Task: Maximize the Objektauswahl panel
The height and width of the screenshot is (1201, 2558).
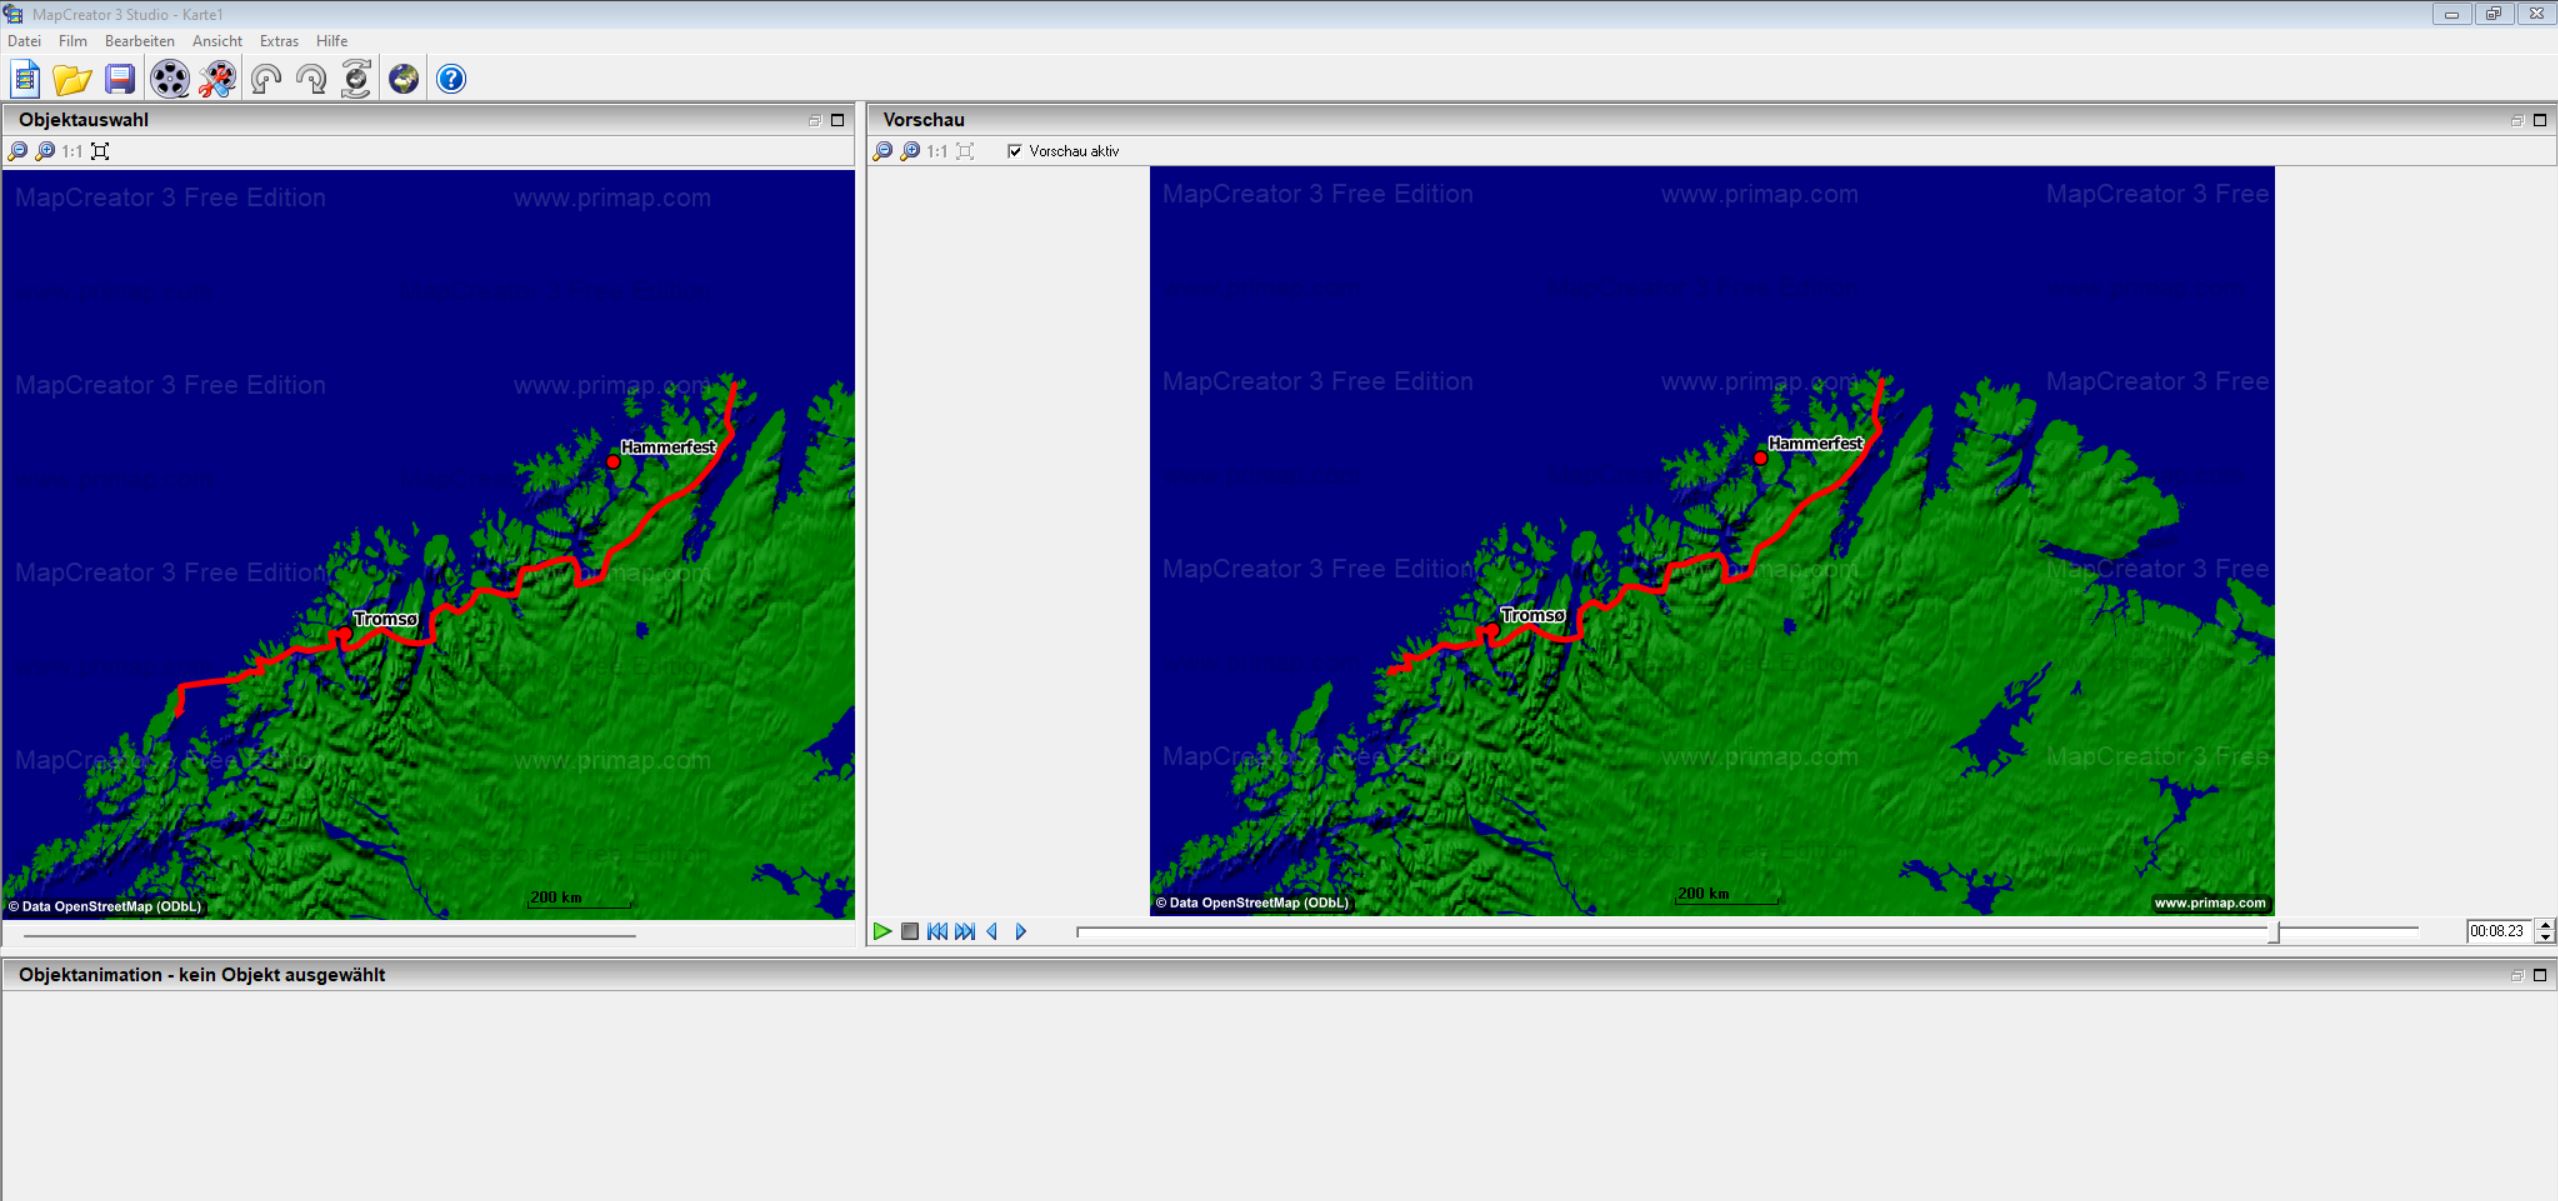Action: 838,120
